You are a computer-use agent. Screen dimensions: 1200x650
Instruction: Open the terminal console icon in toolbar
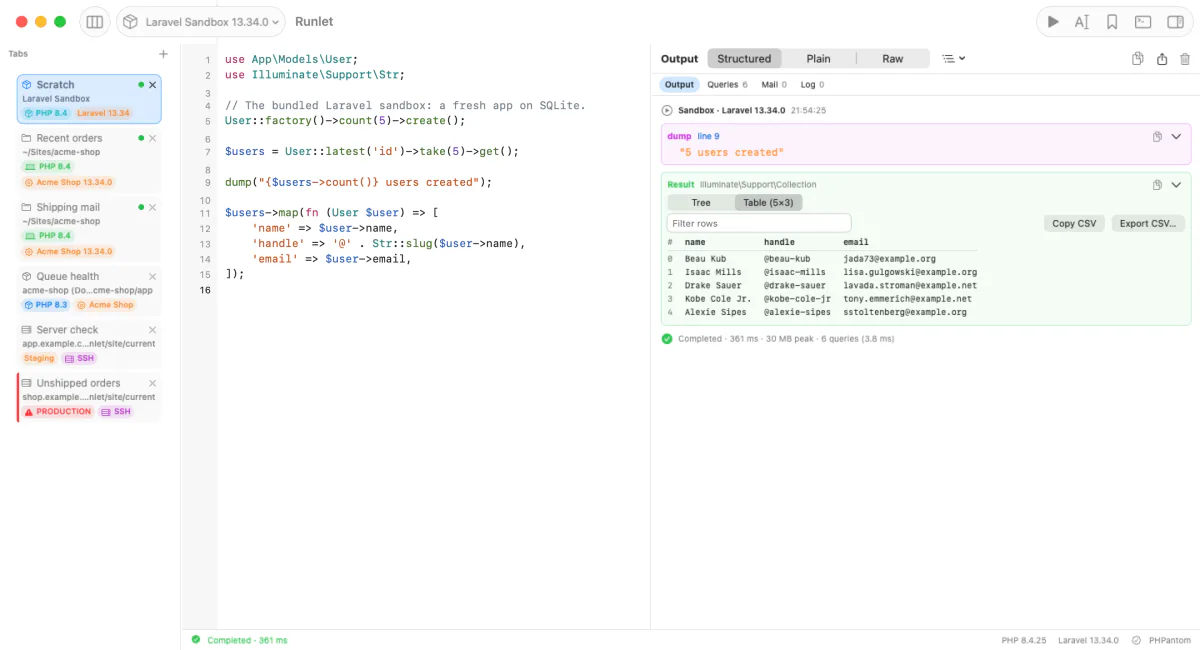1143,21
